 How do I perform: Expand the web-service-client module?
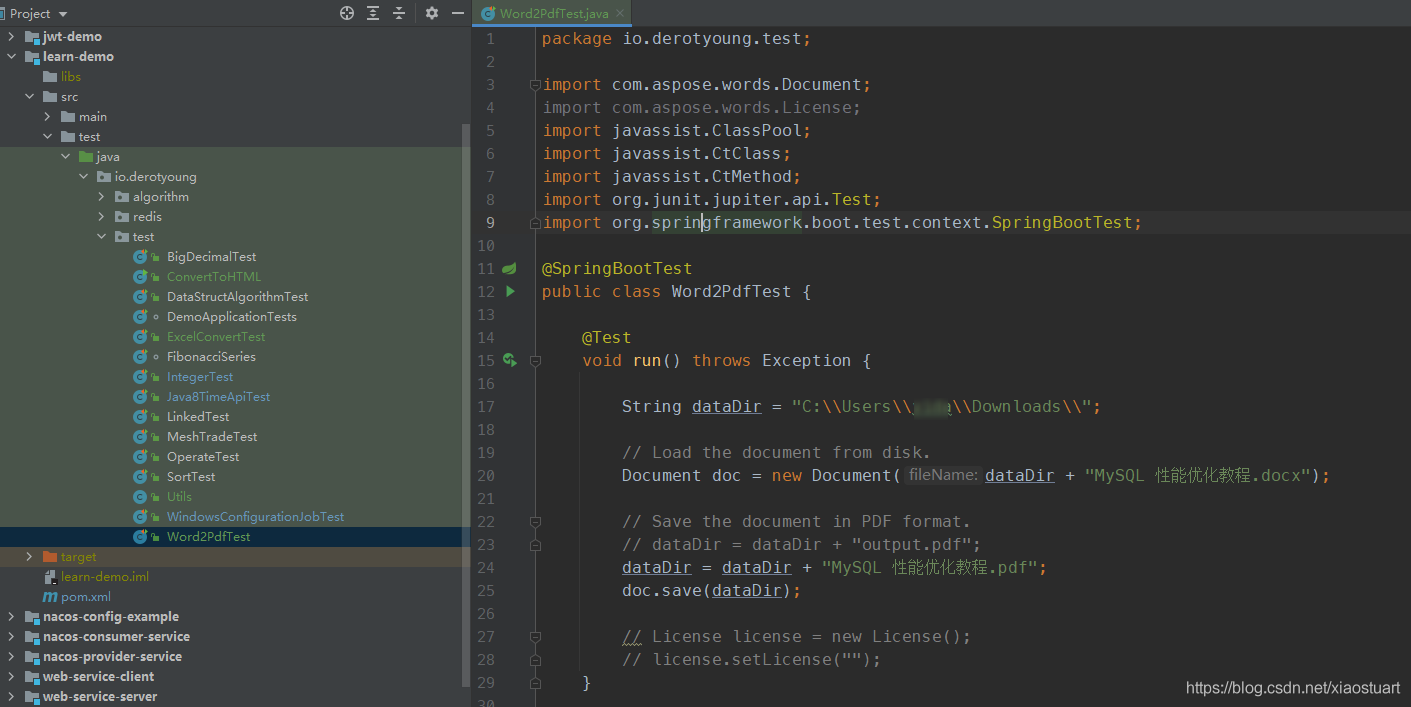pyautogui.click(x=12, y=677)
